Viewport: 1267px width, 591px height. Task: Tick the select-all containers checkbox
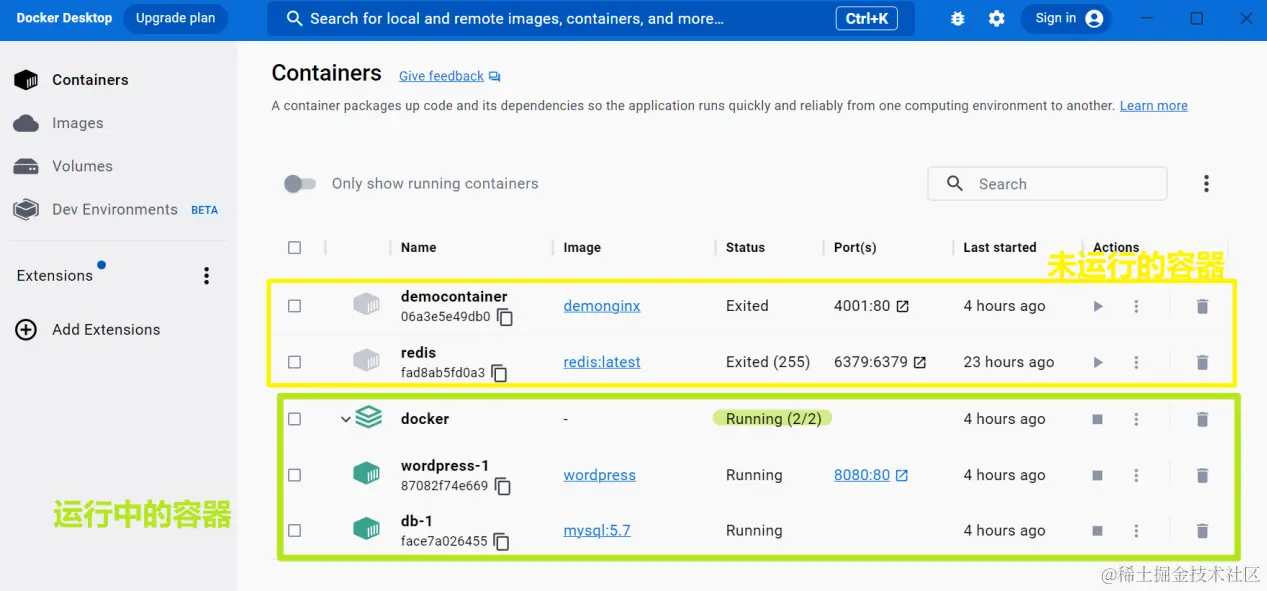(x=294, y=247)
